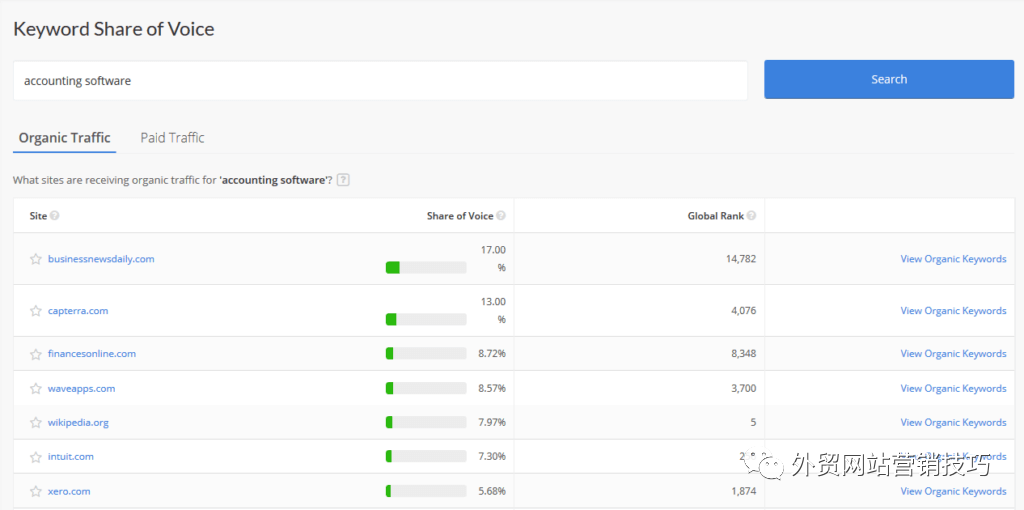This screenshot has width=1024, height=510.
Task: Star waveapps.com as a favorite
Action: coord(36,389)
